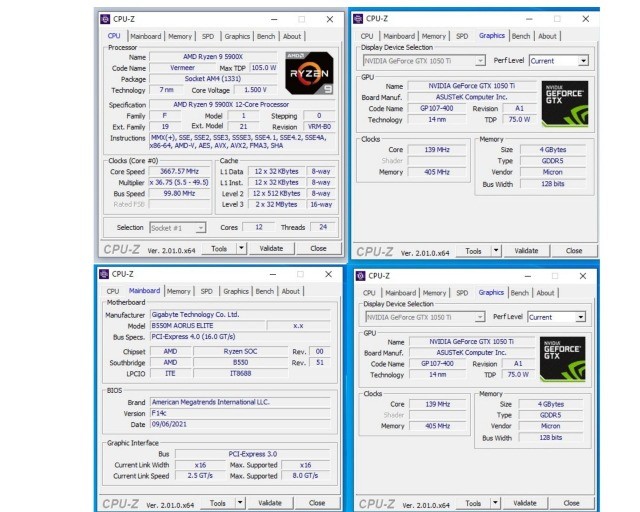The width and height of the screenshot is (640, 512).
Task: Expand Tools arrow menu in top-right Graphics window
Action: pyautogui.click(x=496, y=251)
